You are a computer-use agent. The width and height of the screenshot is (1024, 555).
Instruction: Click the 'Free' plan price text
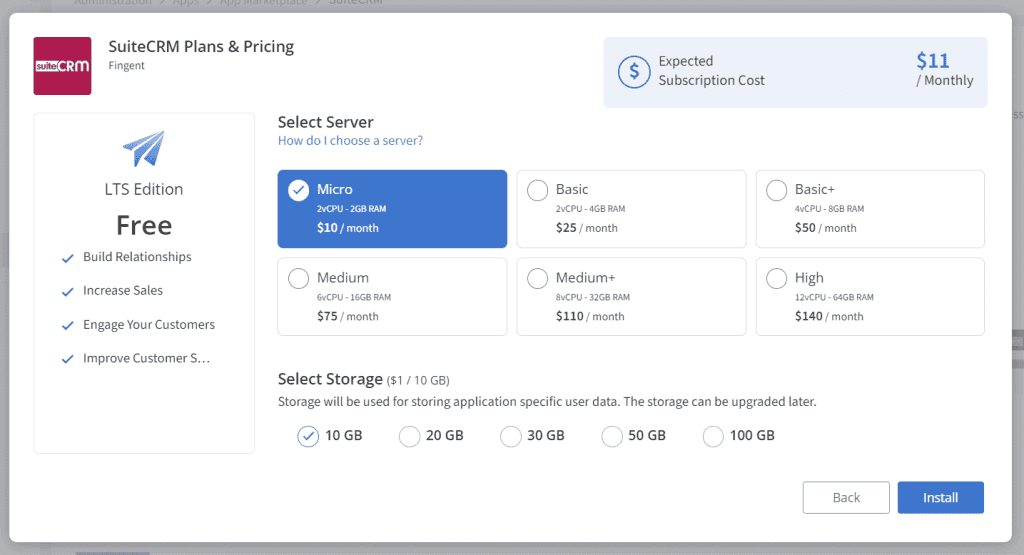pyautogui.click(x=144, y=225)
